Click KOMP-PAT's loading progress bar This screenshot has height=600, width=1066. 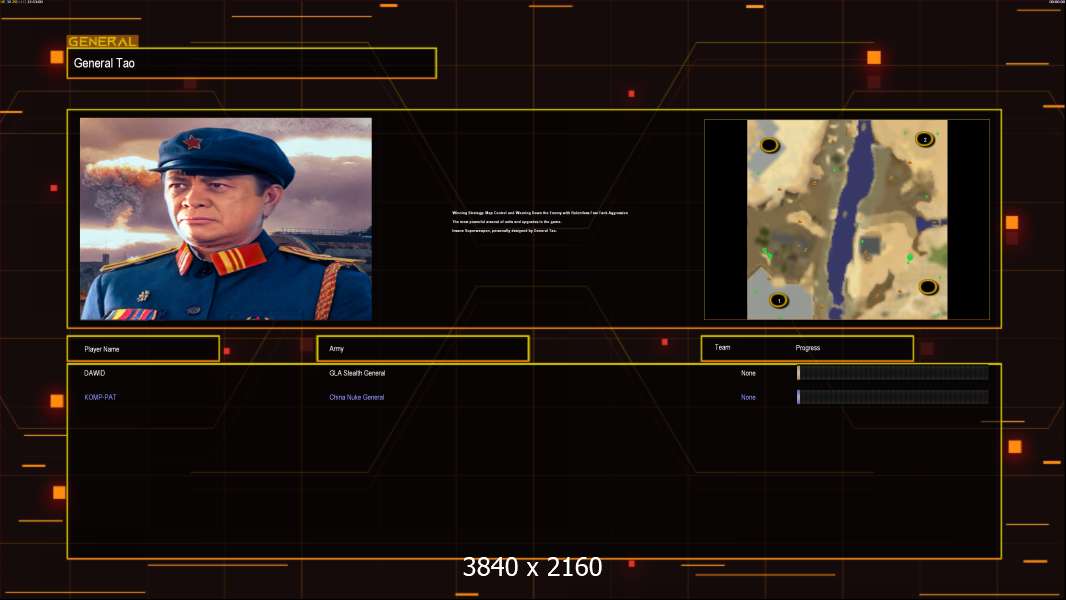click(x=893, y=397)
